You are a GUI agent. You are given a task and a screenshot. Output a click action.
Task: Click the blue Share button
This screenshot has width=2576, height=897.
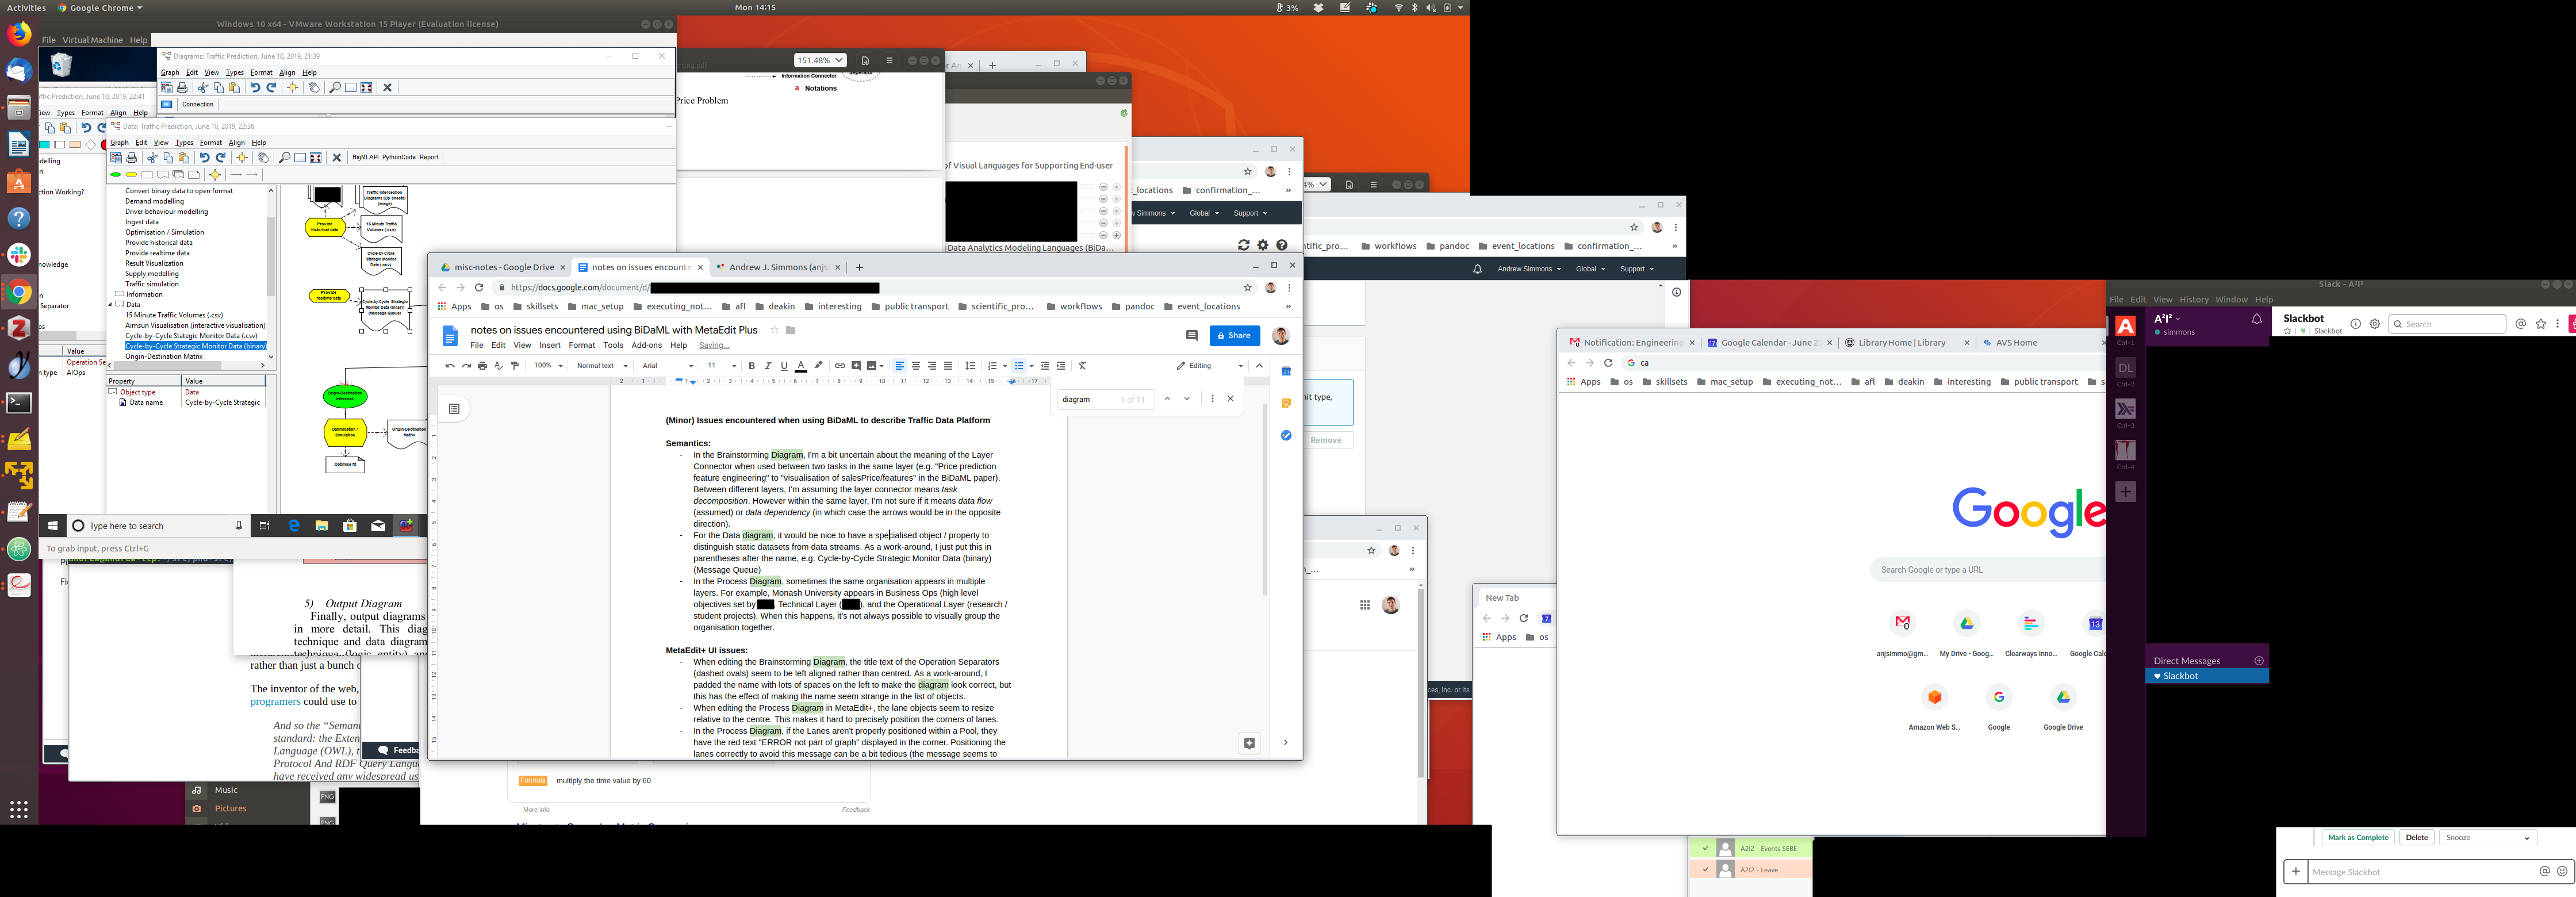[1234, 336]
